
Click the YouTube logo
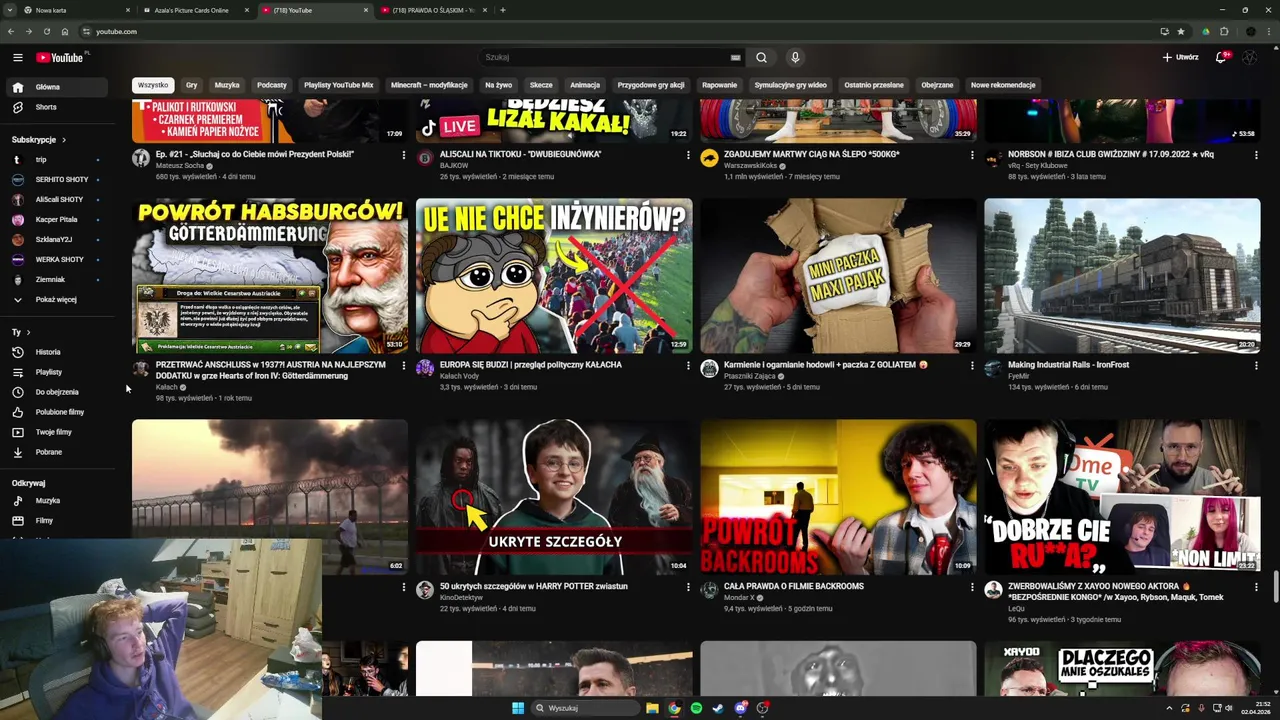point(61,57)
